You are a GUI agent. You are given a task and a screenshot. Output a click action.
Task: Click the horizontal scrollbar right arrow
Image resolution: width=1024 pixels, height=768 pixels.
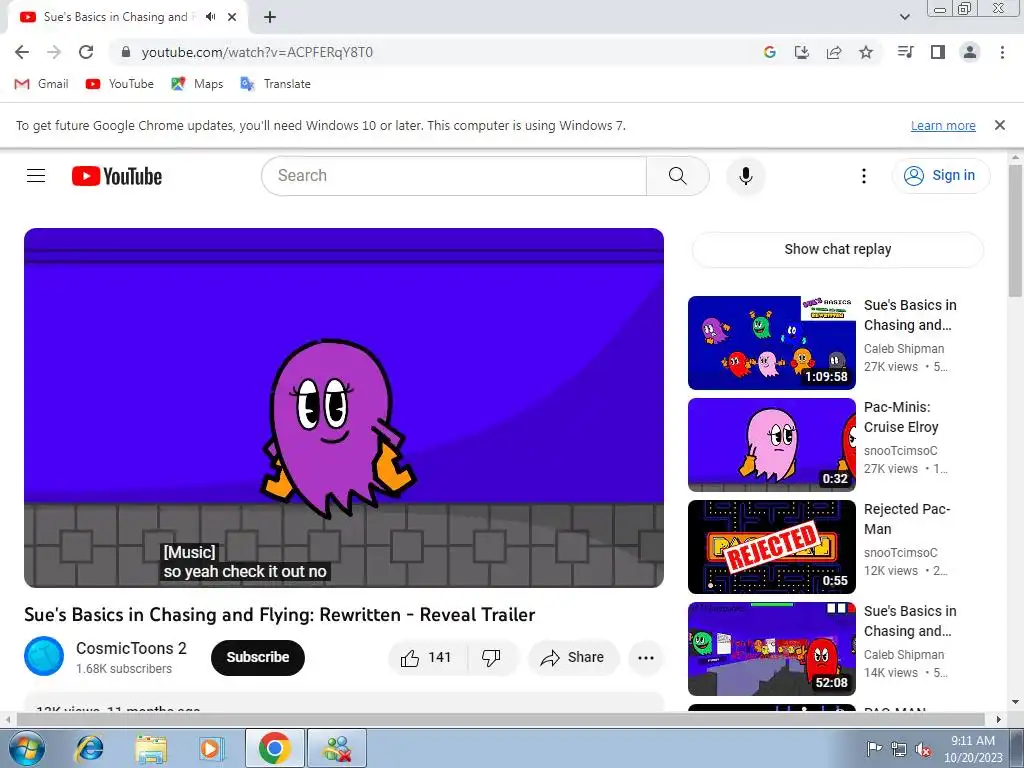[998, 720]
